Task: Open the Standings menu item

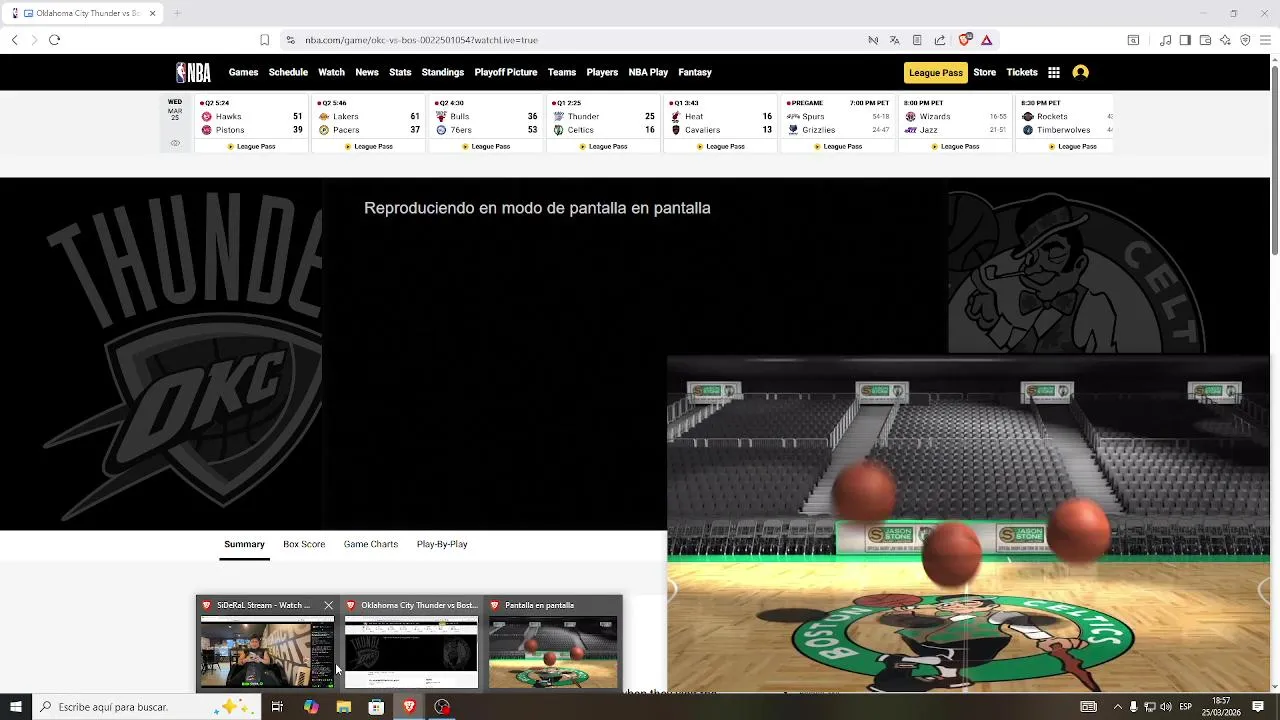Action: click(443, 72)
